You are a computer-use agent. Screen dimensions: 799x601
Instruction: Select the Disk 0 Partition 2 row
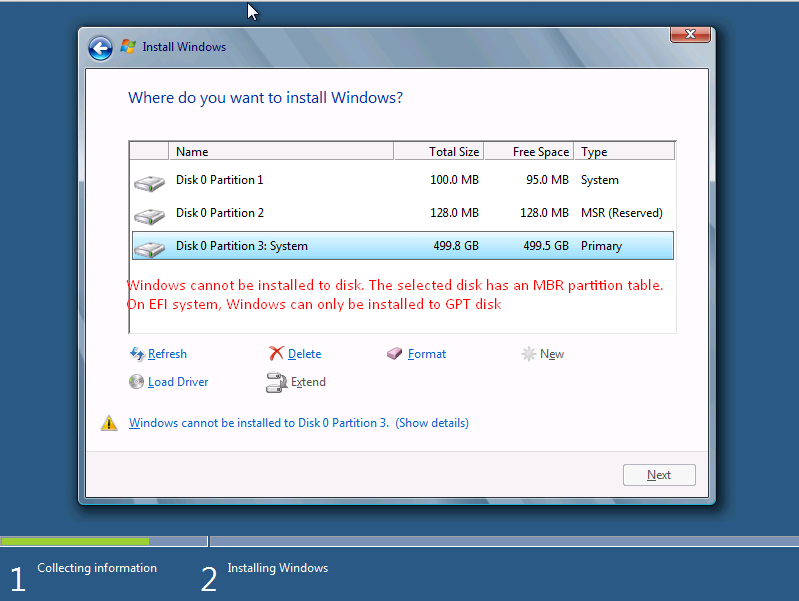tap(403, 213)
